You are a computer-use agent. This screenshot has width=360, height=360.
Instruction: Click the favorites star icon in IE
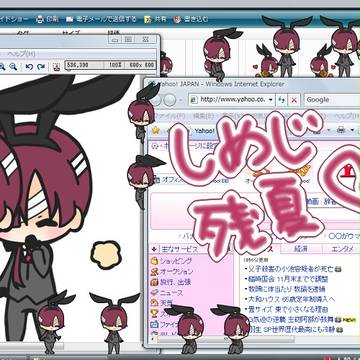(155, 130)
